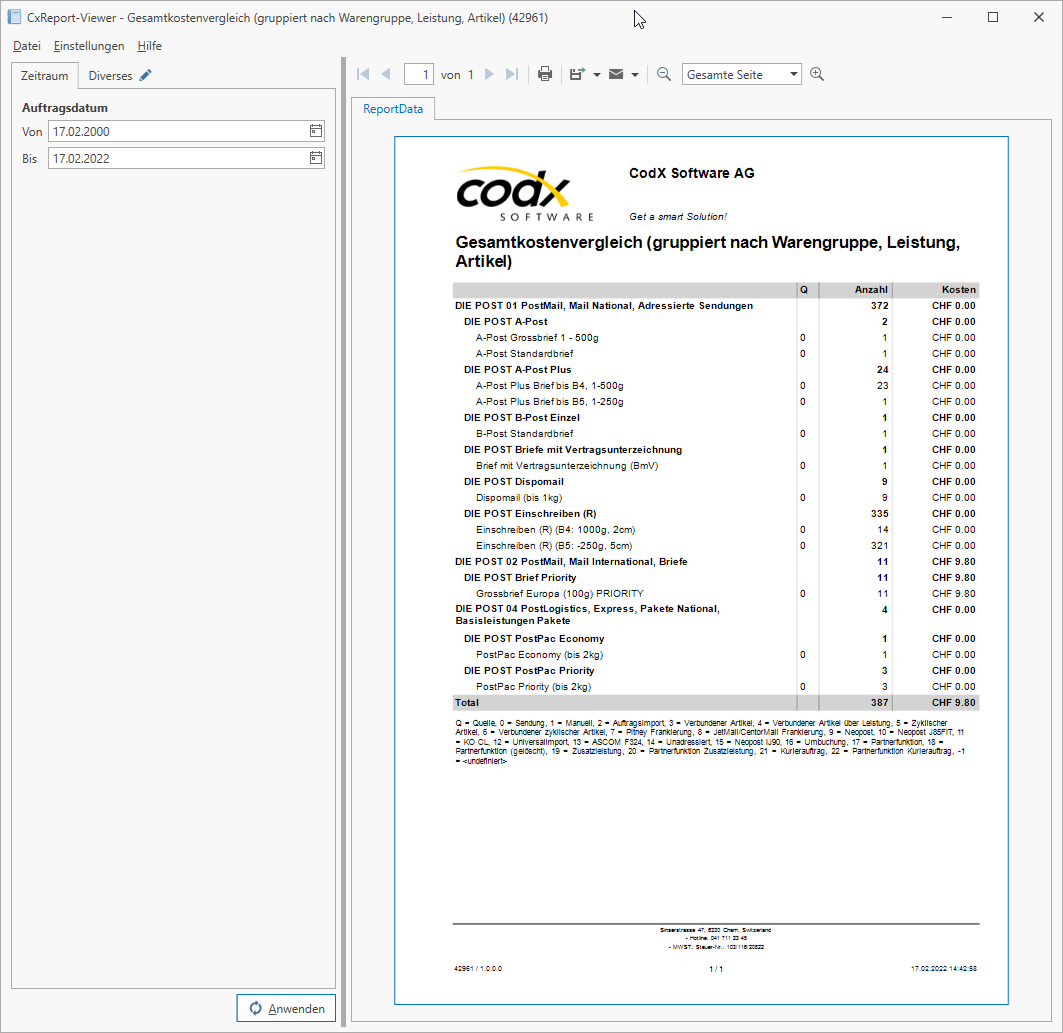Click the 'Auftragsdatum' section label
Image resolution: width=1063 pixels, height=1033 pixels.
65,108
